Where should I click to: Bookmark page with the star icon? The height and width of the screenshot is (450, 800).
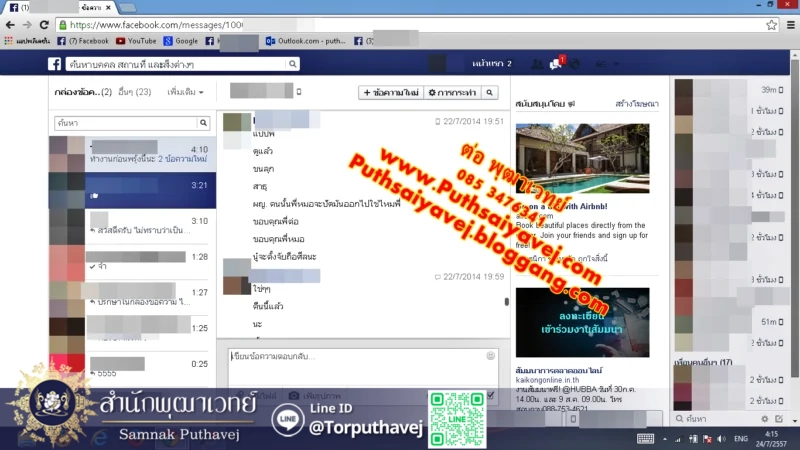(x=771, y=24)
